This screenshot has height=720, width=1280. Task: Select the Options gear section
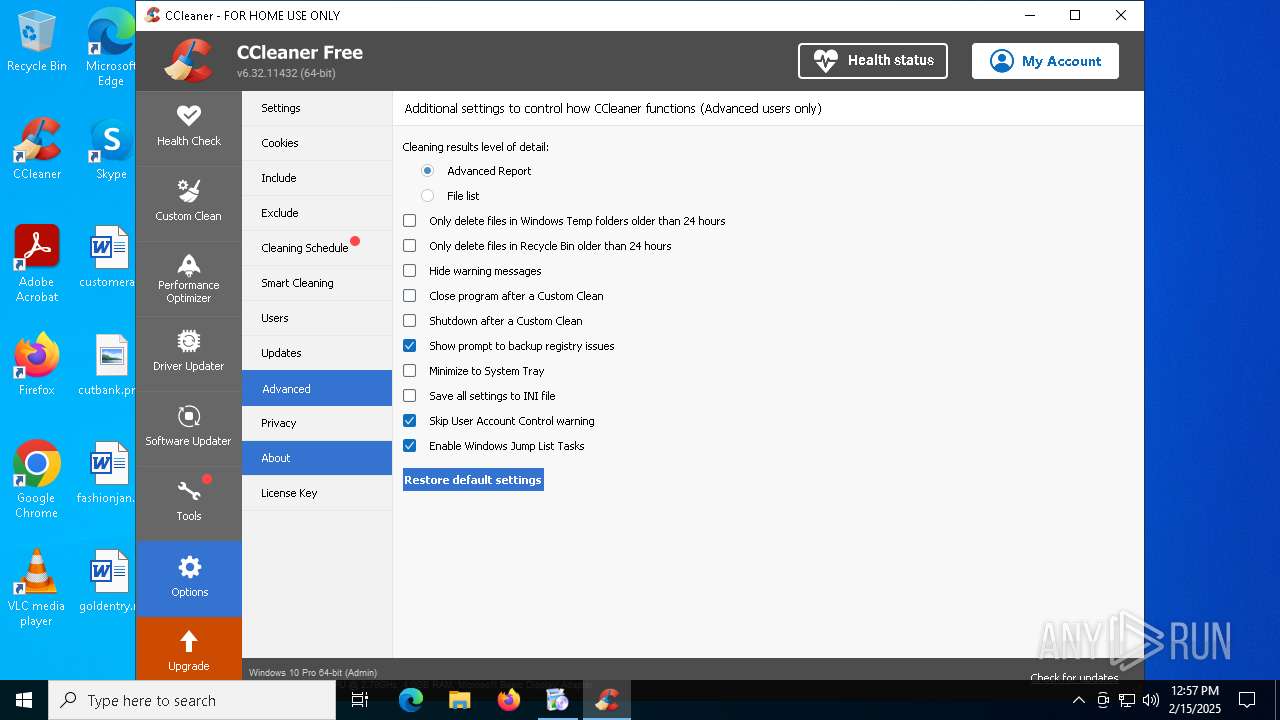coord(189,578)
